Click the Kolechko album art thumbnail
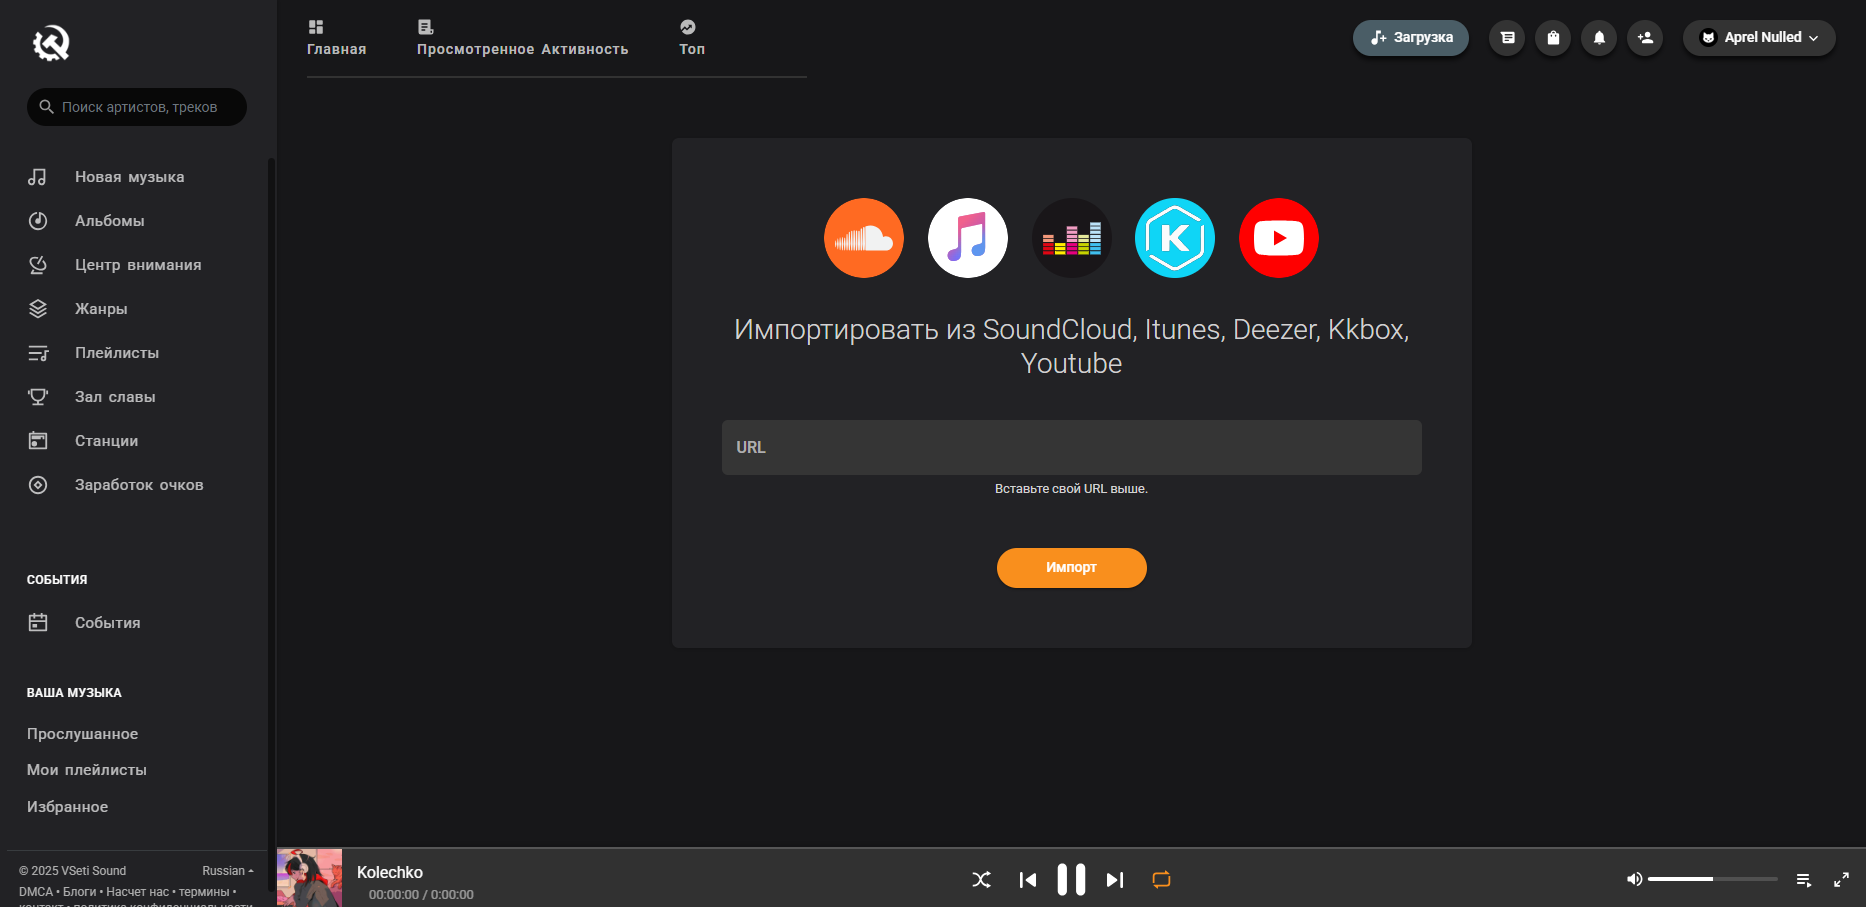 point(309,878)
